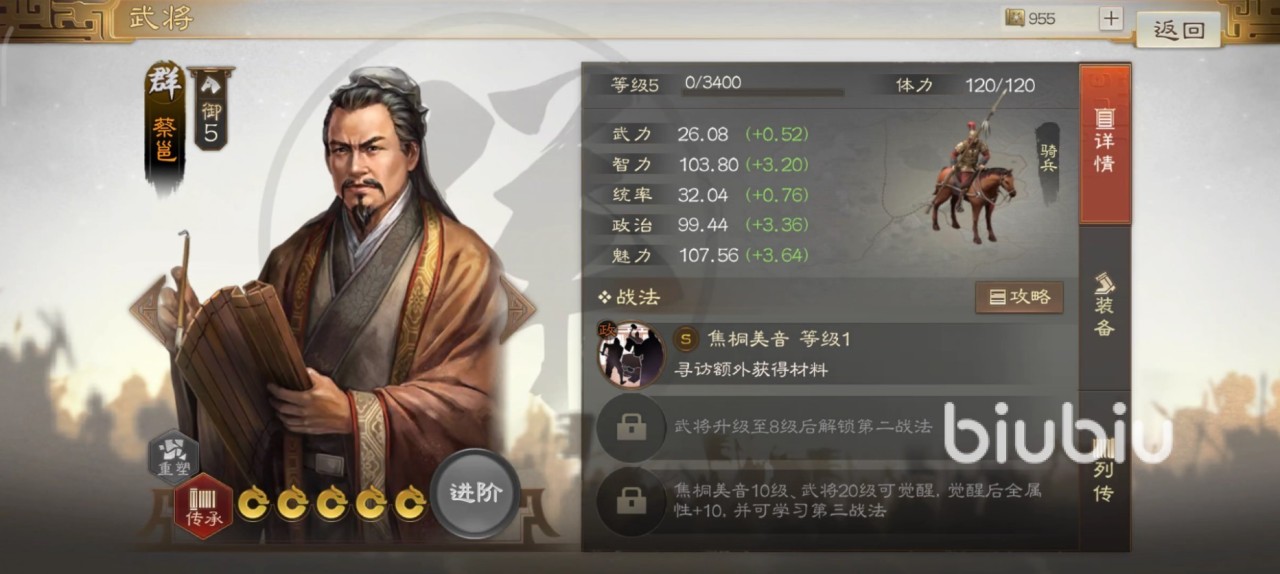The width and height of the screenshot is (1280, 574).
Task: Open the 传承 inheritance hexagon icon
Action: pos(204,506)
